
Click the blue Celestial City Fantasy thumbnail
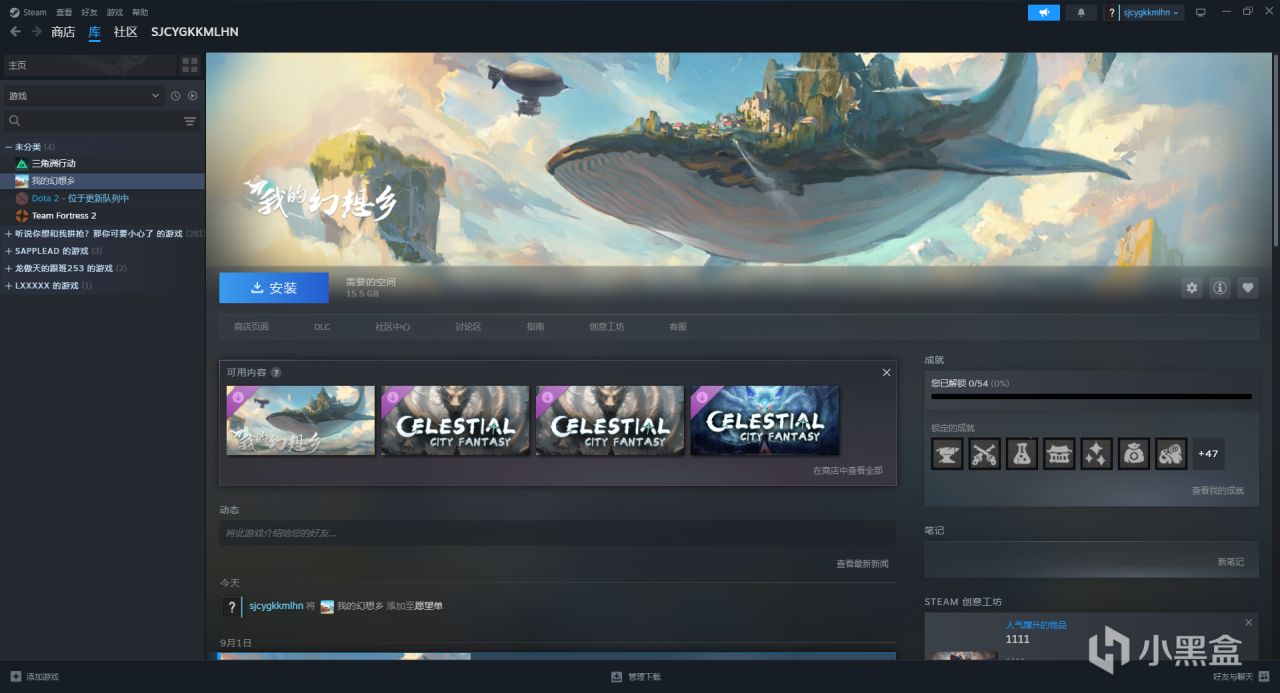pyautogui.click(x=765, y=420)
